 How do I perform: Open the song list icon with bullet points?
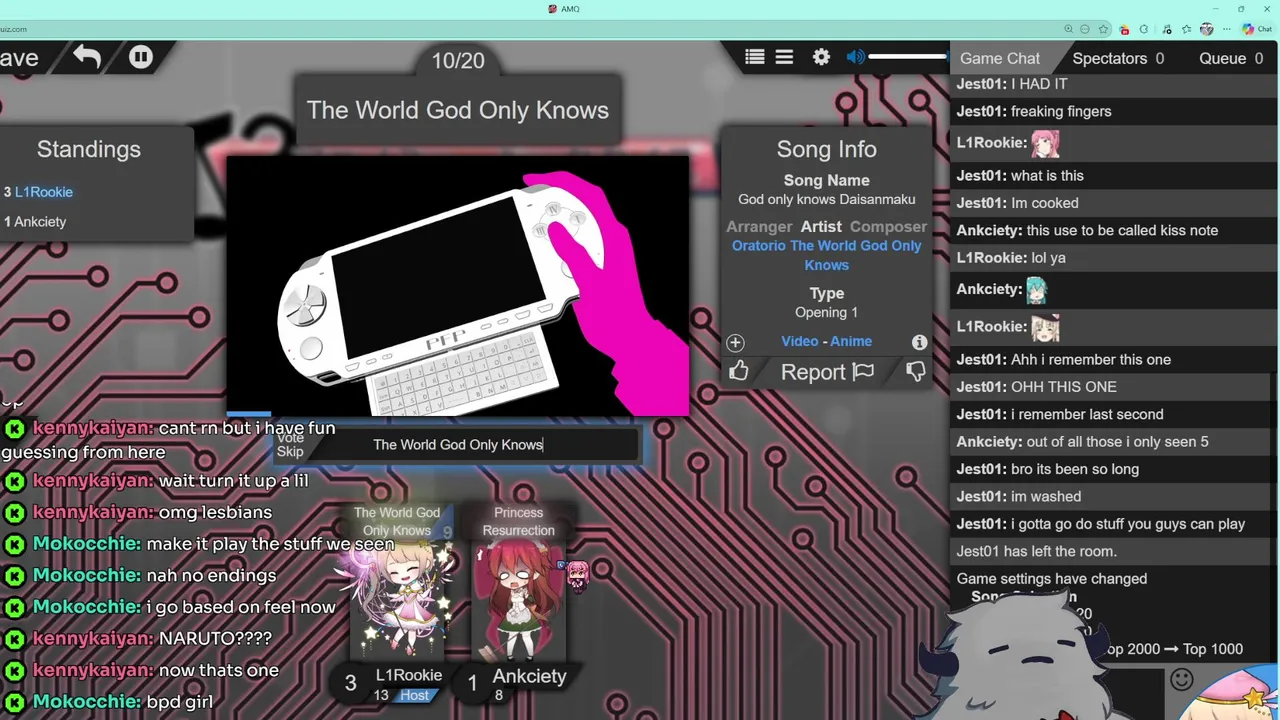pyautogui.click(x=755, y=58)
